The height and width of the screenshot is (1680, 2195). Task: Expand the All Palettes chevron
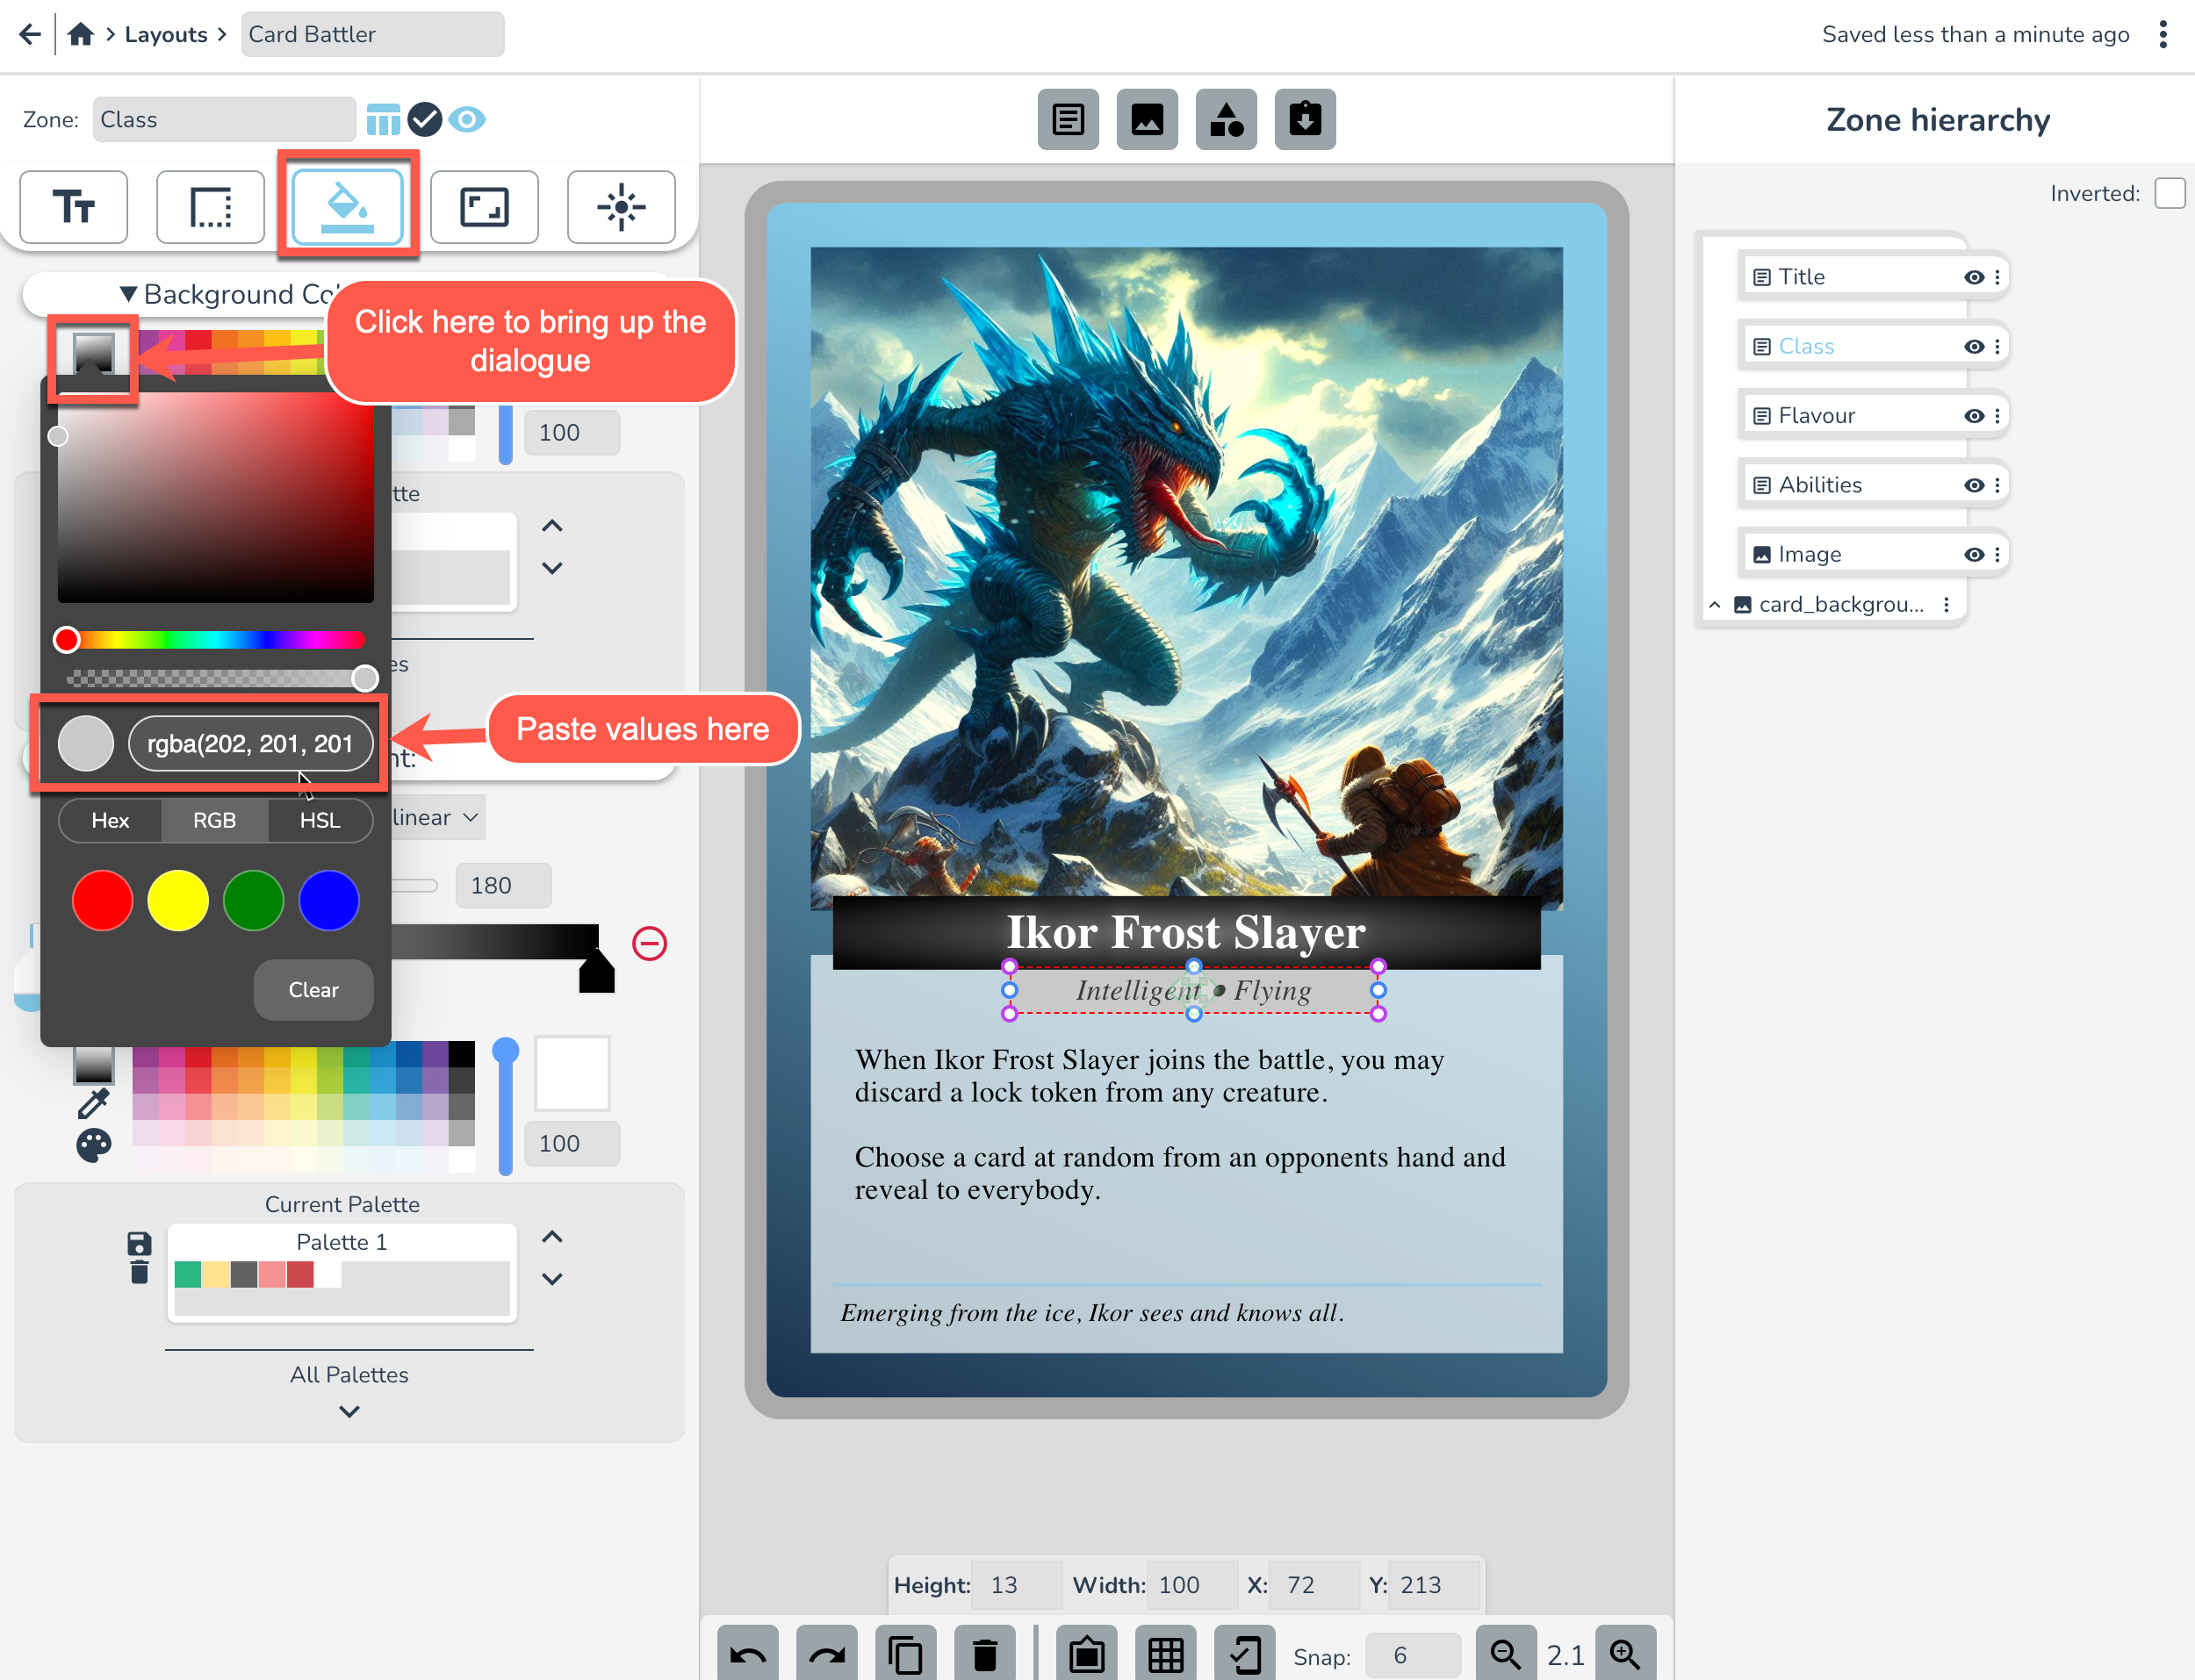tap(348, 1411)
